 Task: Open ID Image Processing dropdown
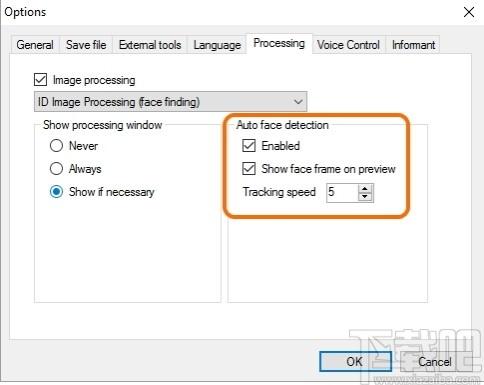pyautogui.click(x=170, y=102)
